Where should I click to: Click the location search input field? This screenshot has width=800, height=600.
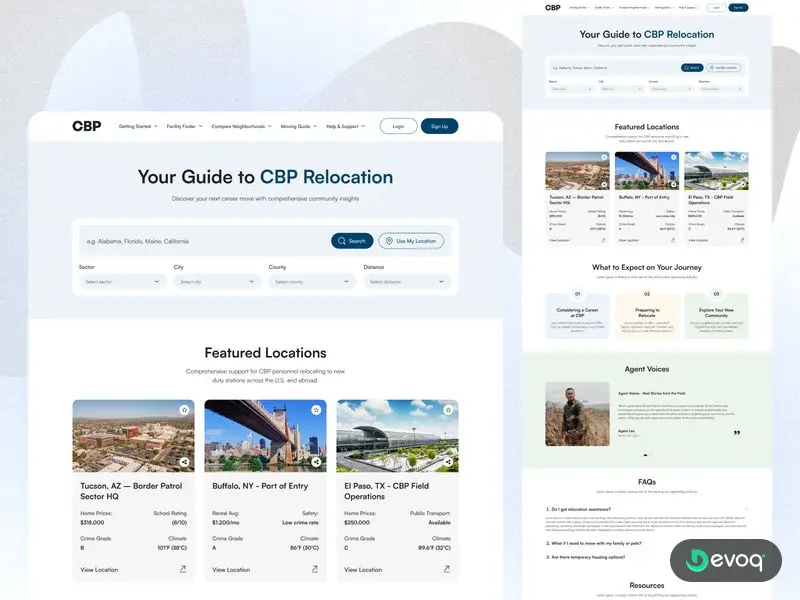(204, 241)
